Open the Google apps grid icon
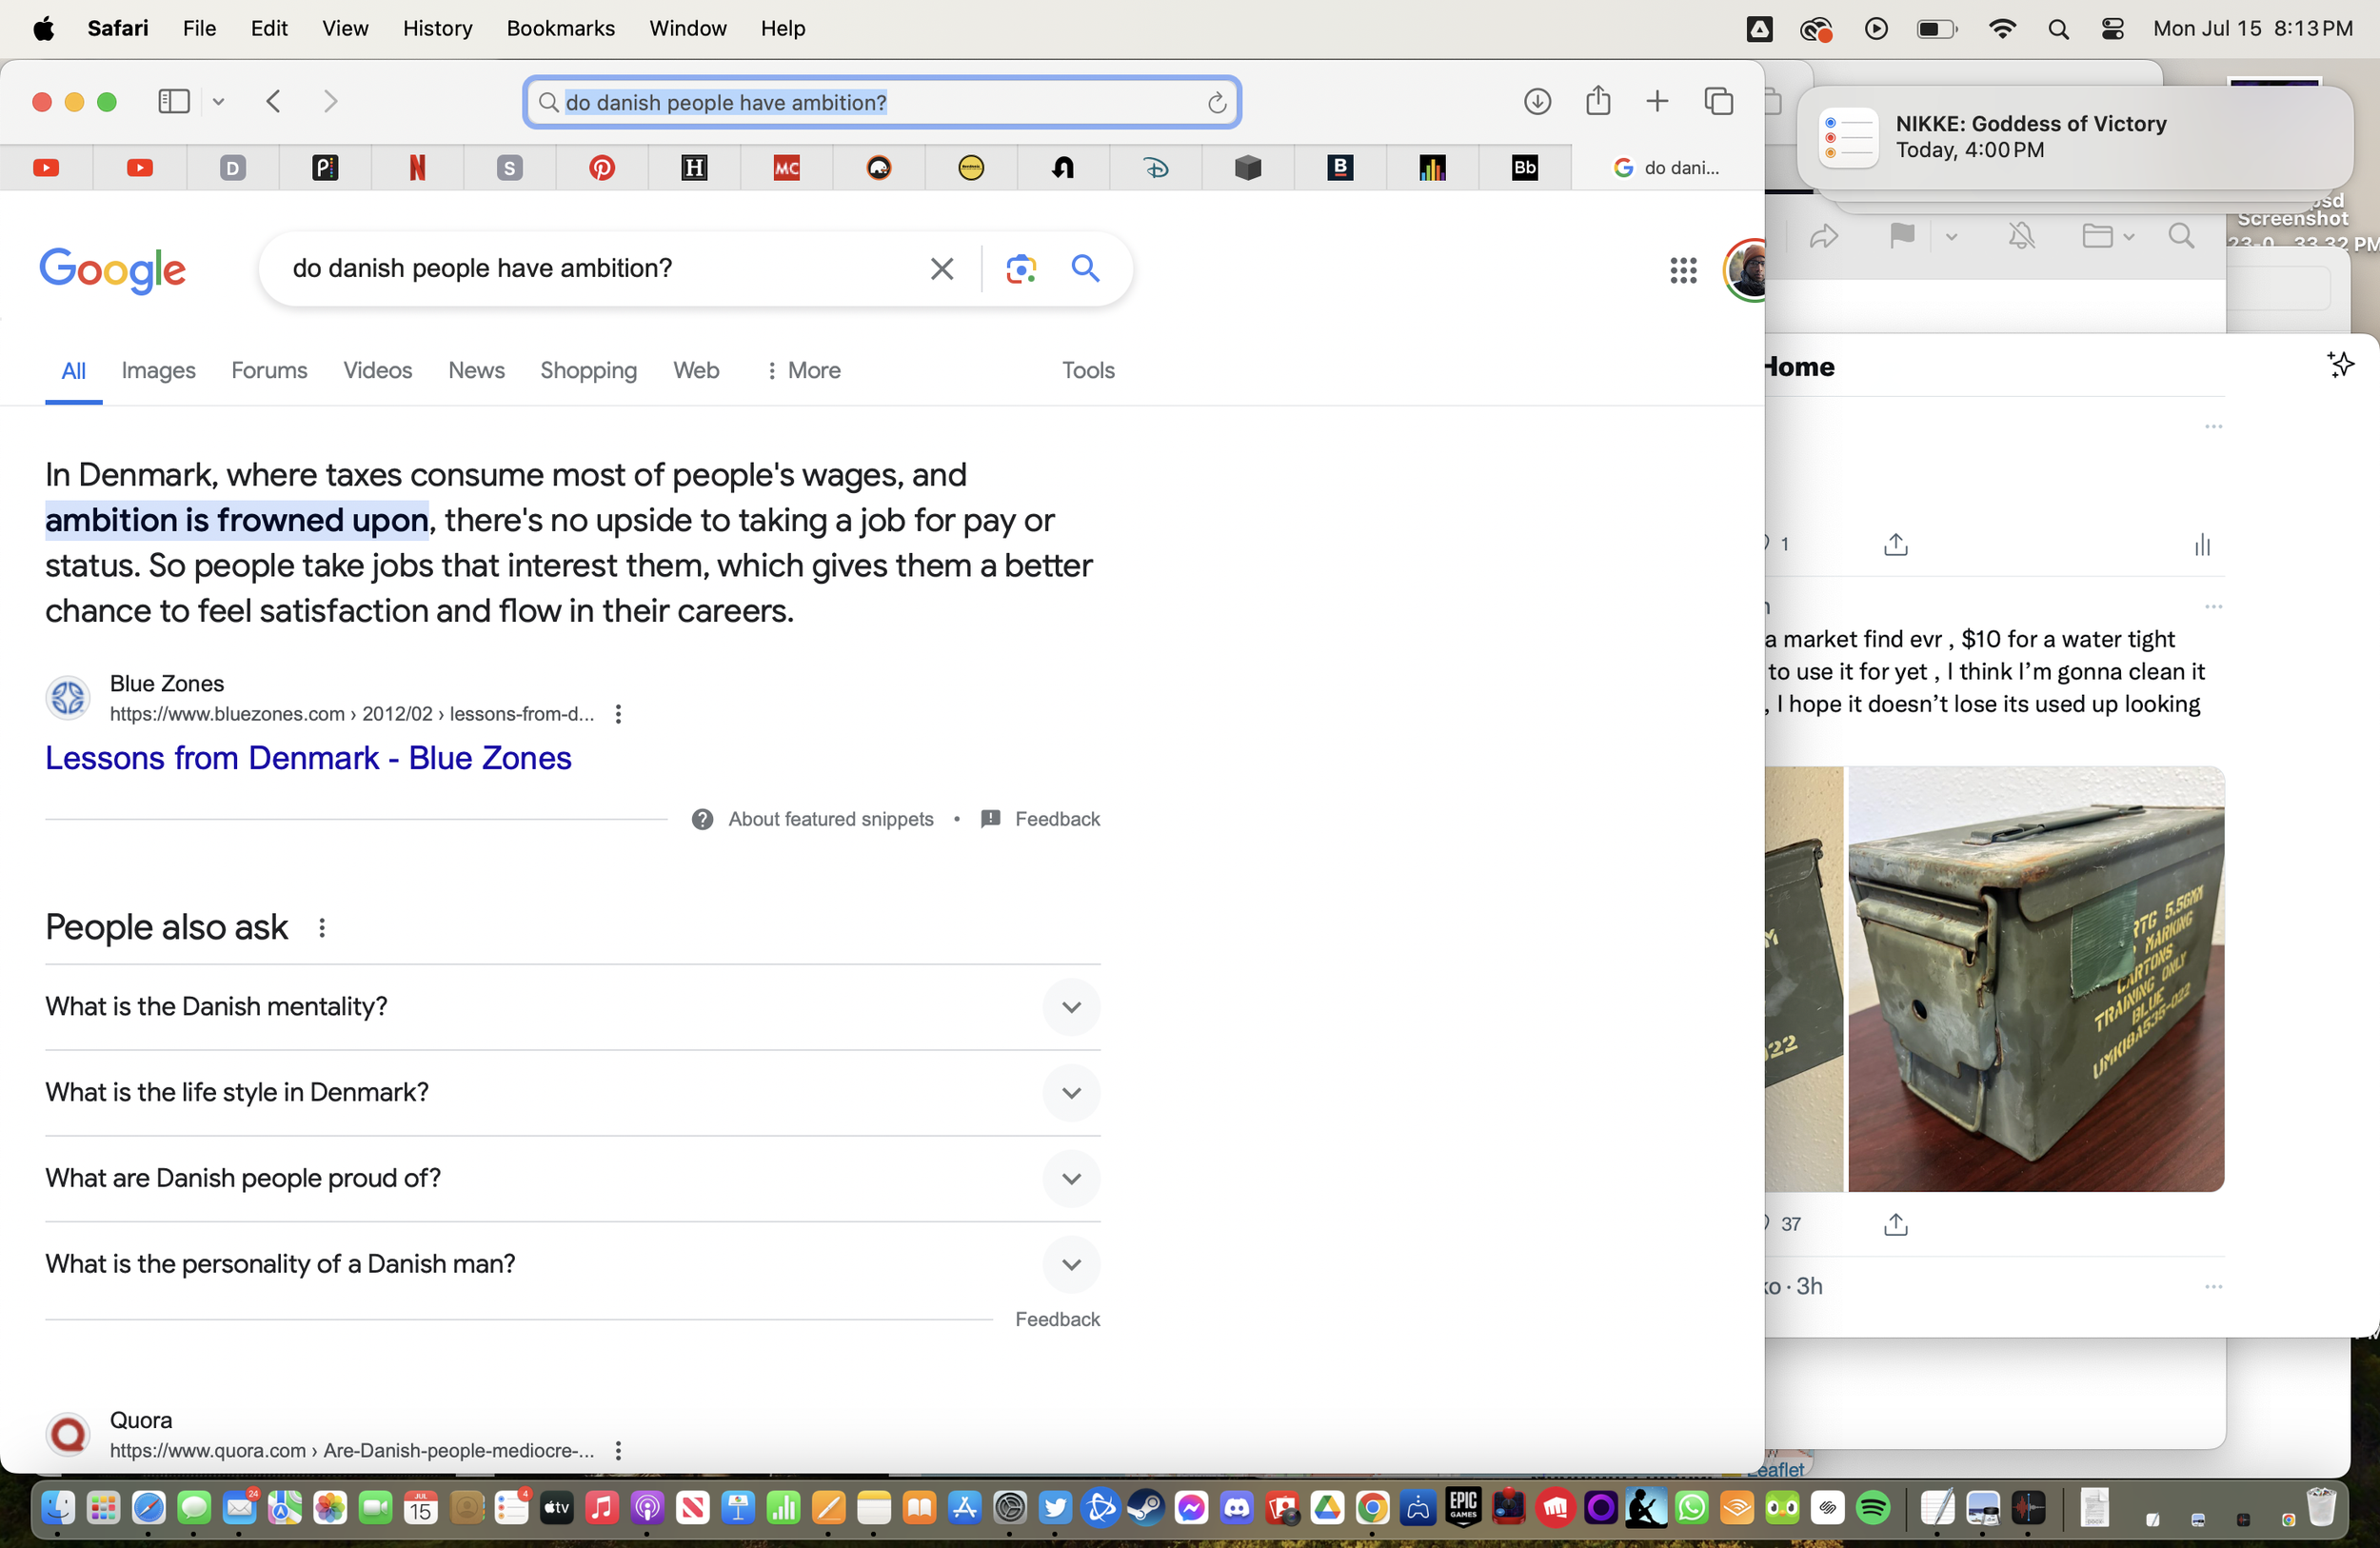Screen dimensions: 2380x1548 pyautogui.click(x=1683, y=269)
